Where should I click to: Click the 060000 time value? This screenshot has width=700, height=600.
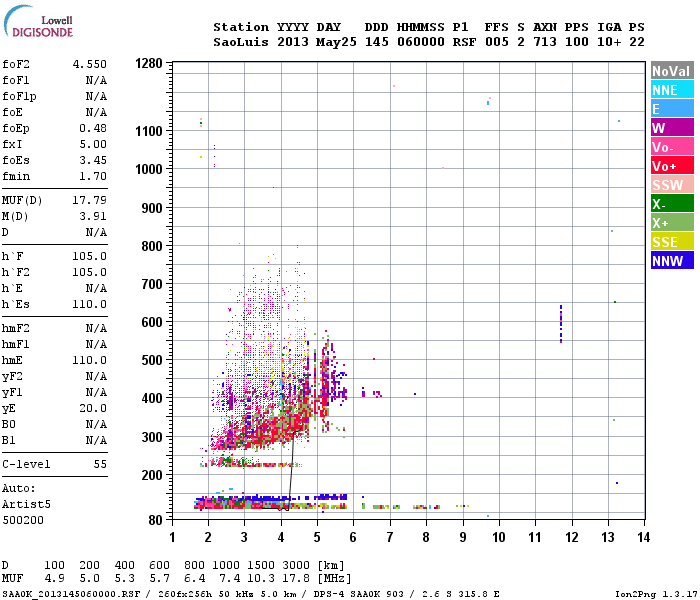[x=421, y=42]
